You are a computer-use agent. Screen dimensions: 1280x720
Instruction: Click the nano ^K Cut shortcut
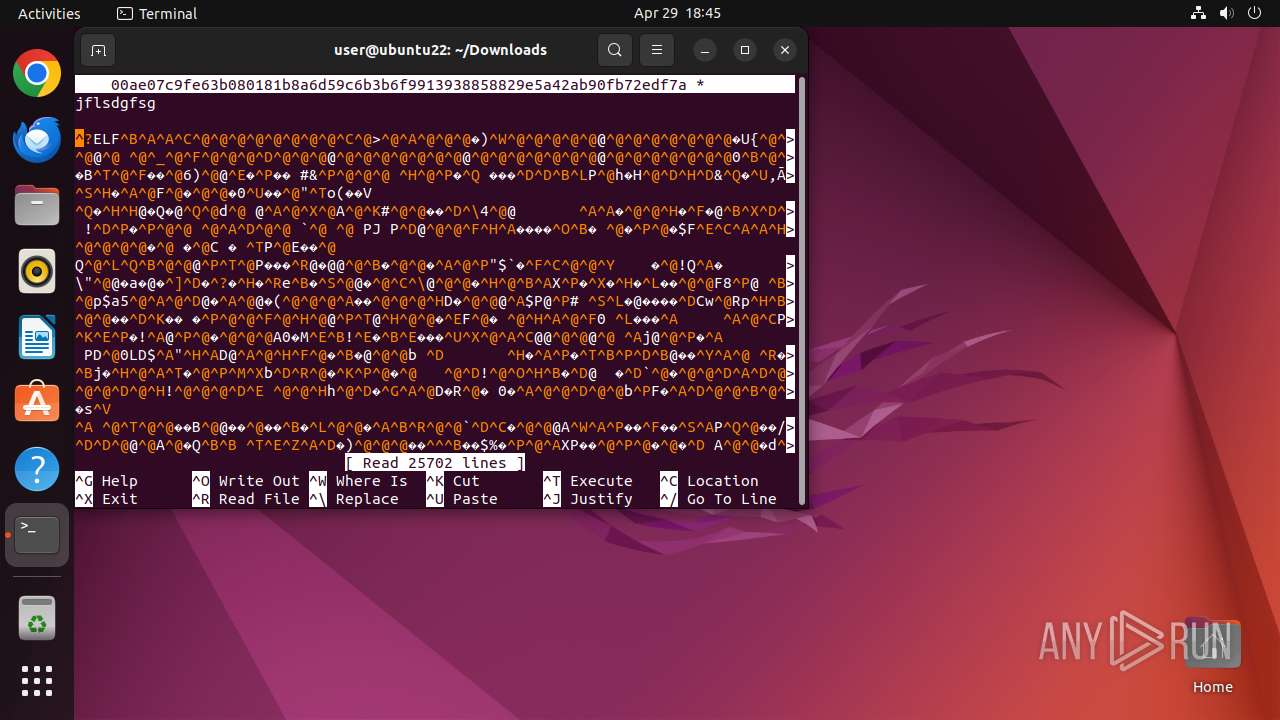pyautogui.click(x=453, y=481)
